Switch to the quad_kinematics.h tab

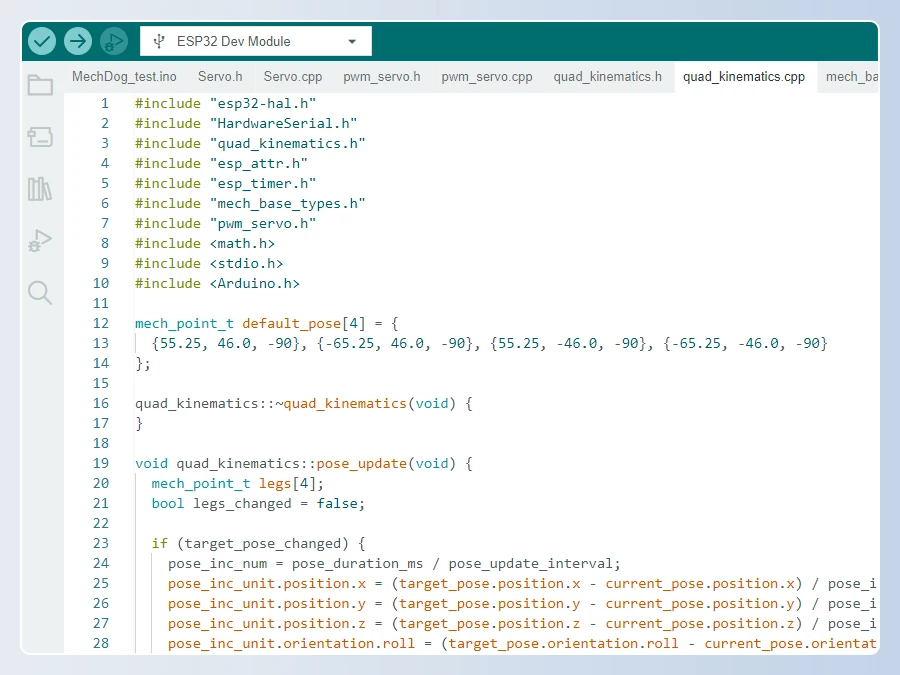pyautogui.click(x=607, y=76)
